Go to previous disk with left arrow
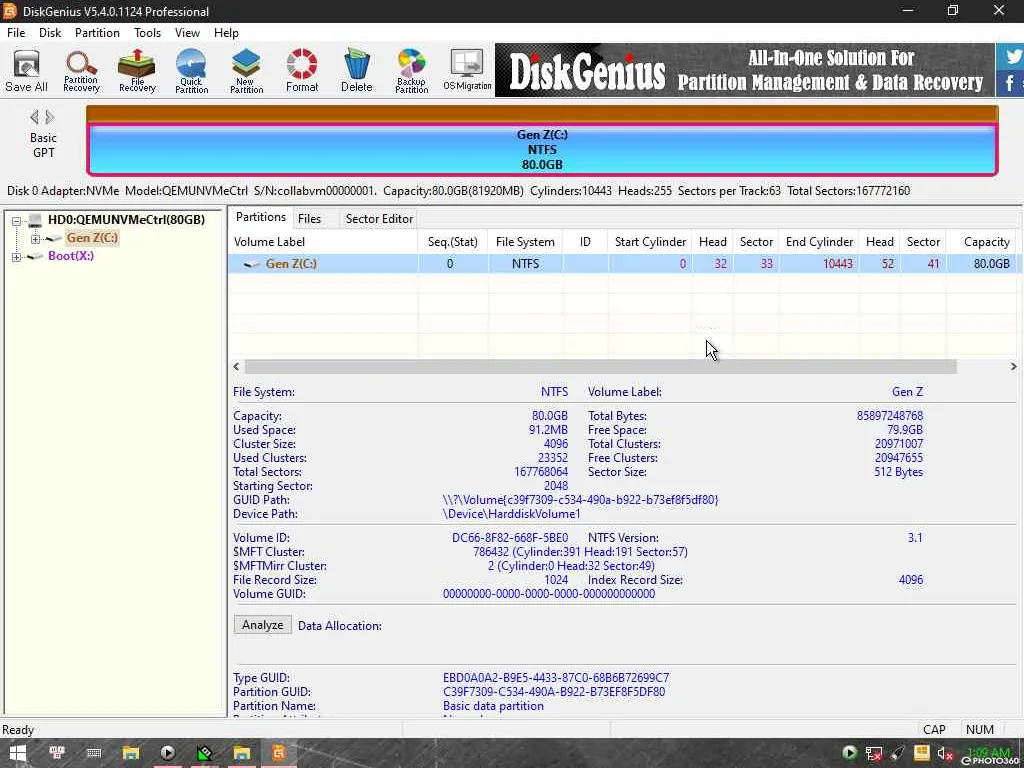 tap(34, 118)
